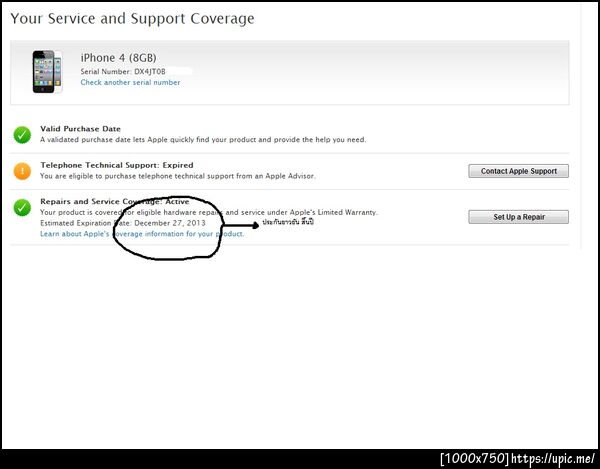Click the Contact Apple Support button
The height and width of the screenshot is (469, 600).
click(x=518, y=171)
